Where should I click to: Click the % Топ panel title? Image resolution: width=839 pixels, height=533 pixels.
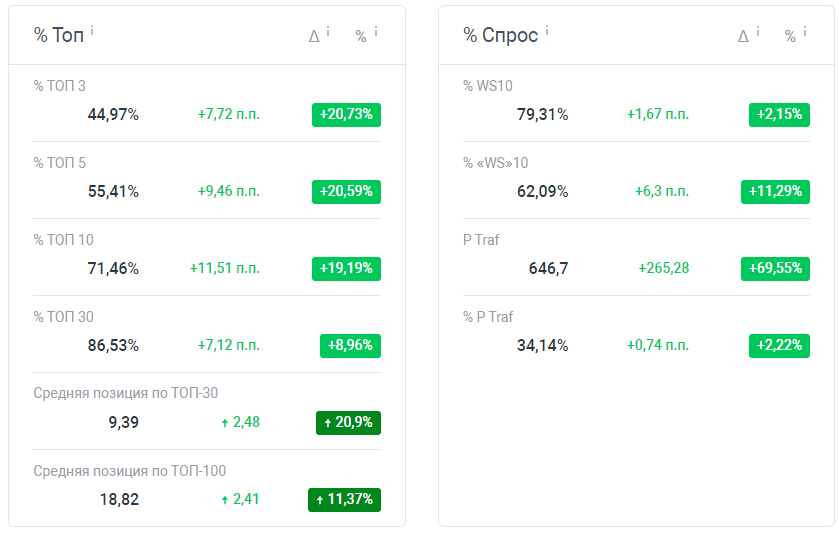[59, 35]
